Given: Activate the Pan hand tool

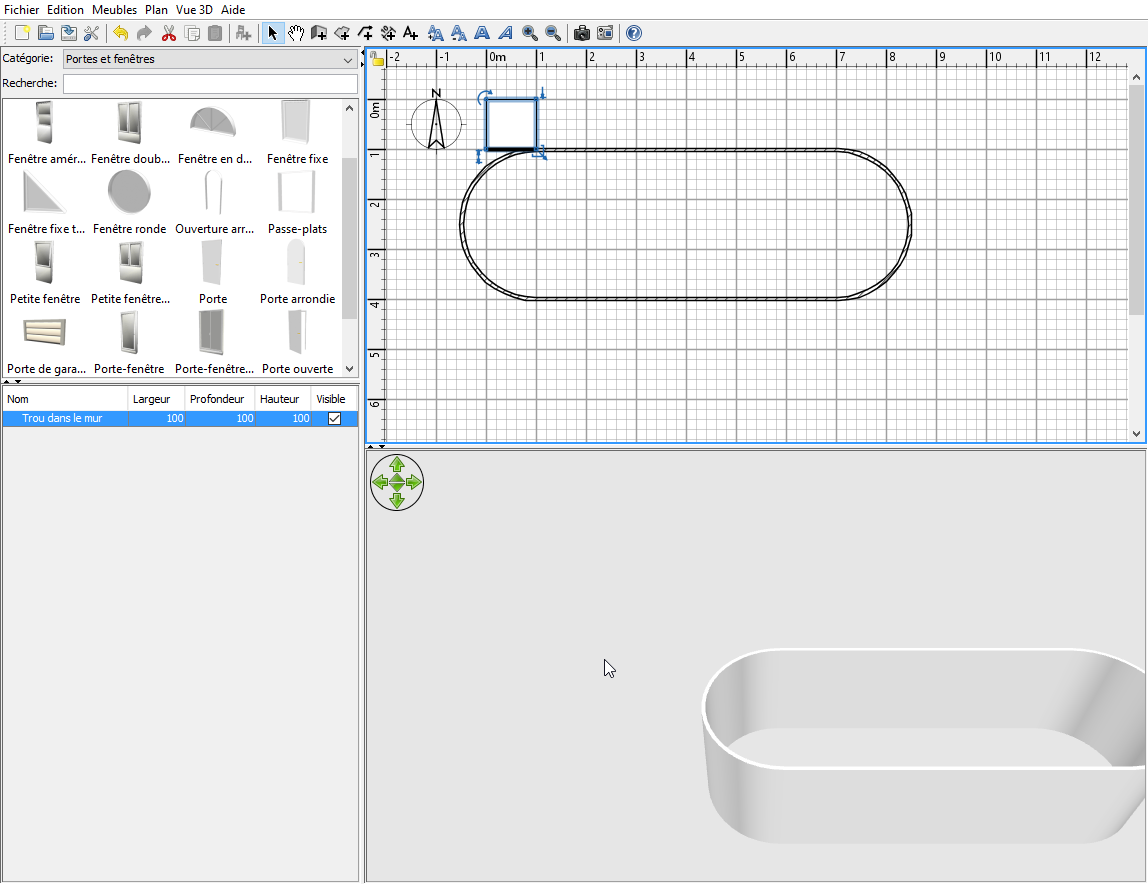Looking at the screenshot, I should click(296, 33).
